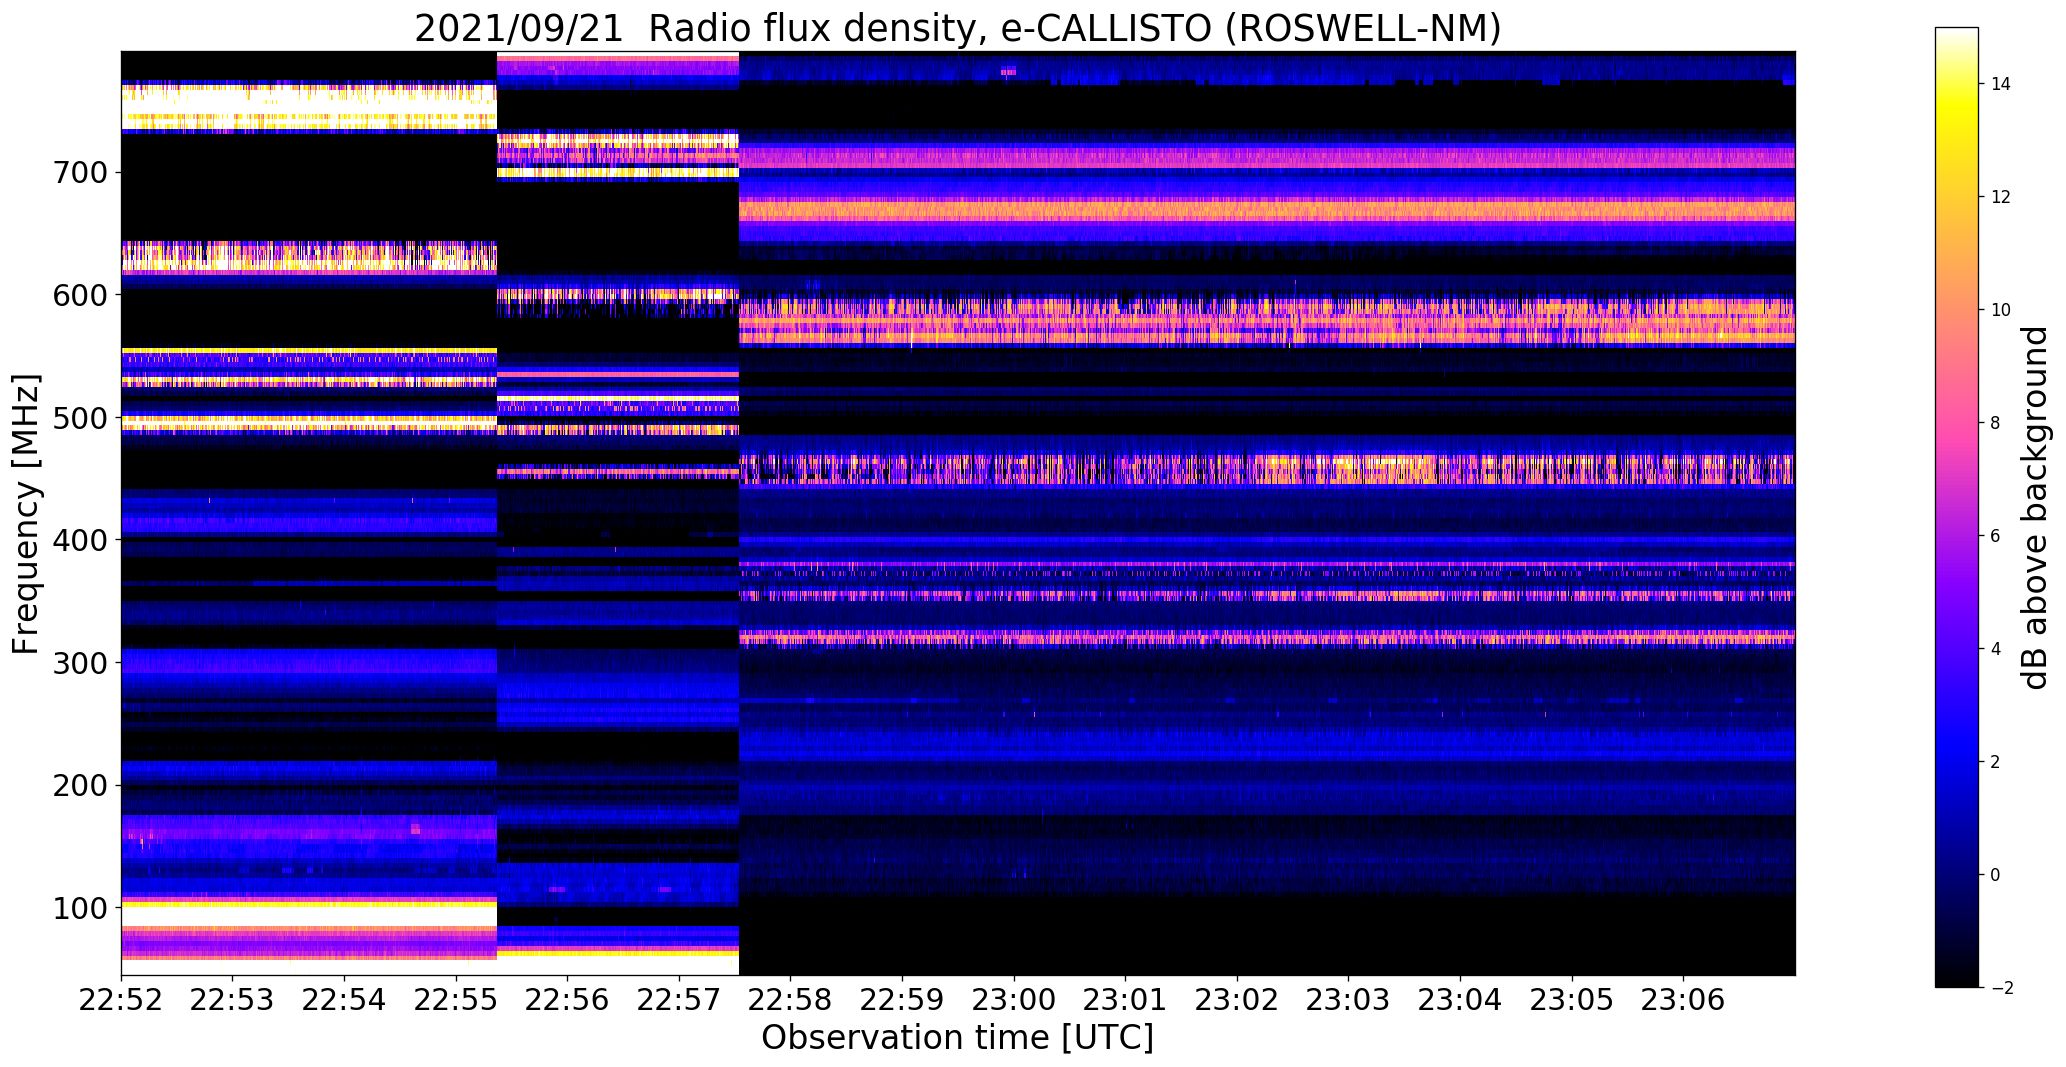Click the 12 colorbar tick label
Image resolution: width=2066 pixels, height=1067 pixels.
pos(2001,197)
